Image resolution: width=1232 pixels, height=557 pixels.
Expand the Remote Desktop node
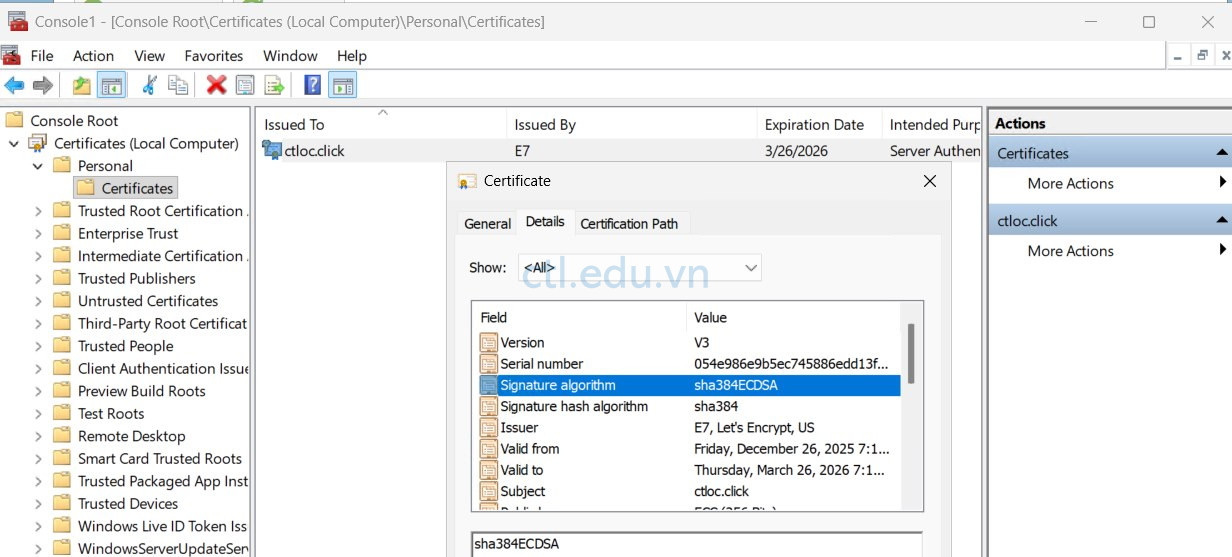(38, 436)
